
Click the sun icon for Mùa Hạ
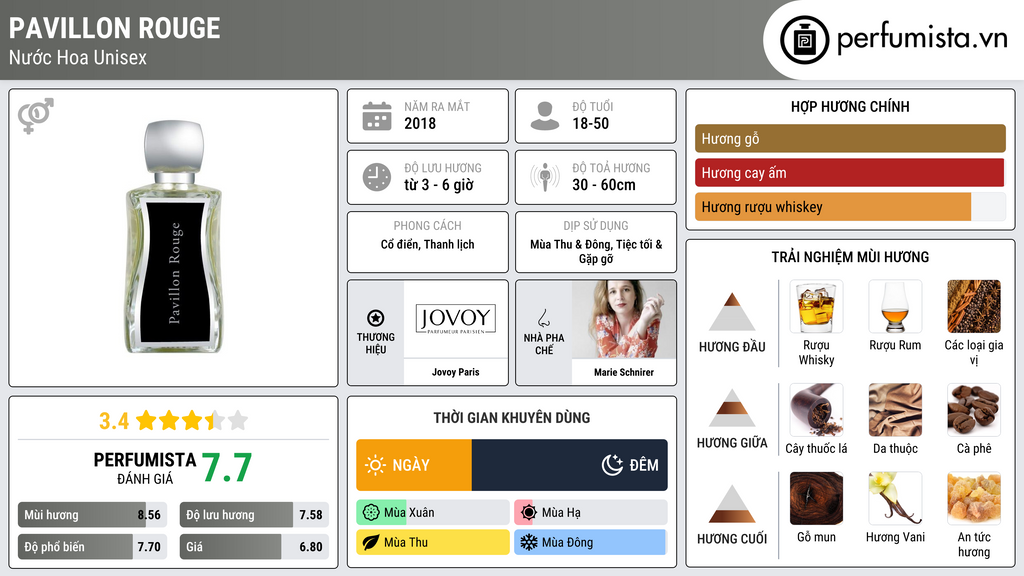(529, 513)
